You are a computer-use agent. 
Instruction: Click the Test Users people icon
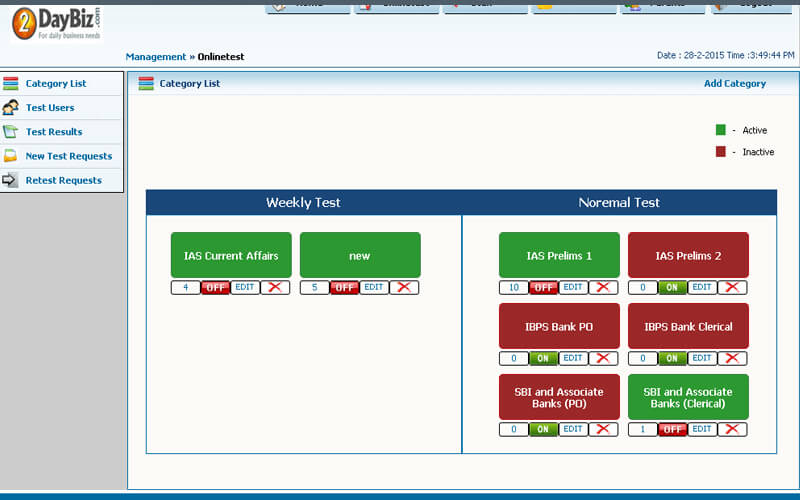tap(11, 107)
